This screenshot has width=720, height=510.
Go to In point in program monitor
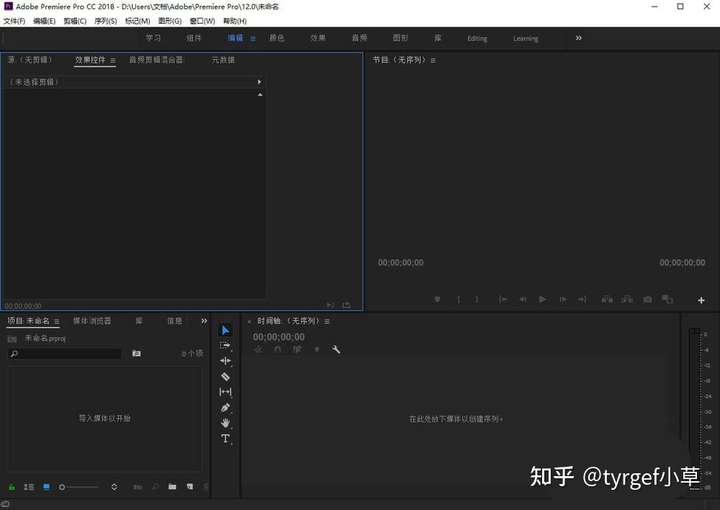(503, 300)
